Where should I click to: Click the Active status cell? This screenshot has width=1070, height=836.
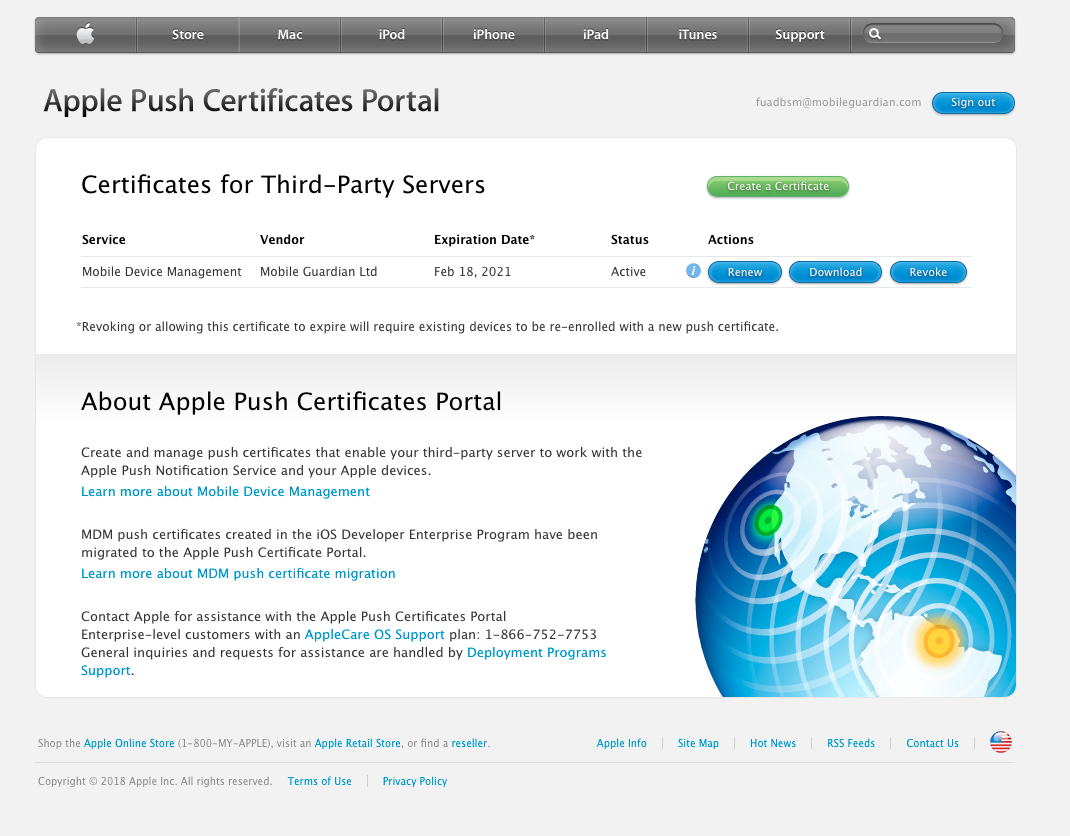(x=628, y=272)
